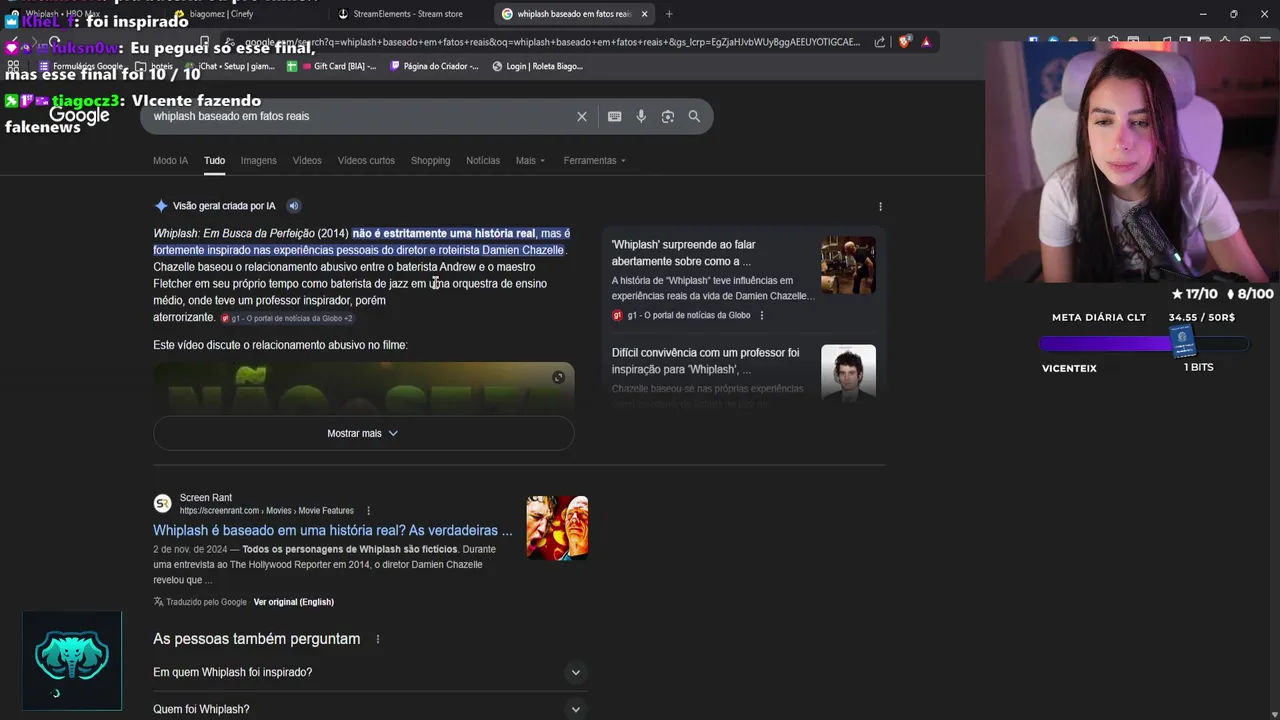
Task: Select the Imagens search tab
Action: [x=258, y=161]
